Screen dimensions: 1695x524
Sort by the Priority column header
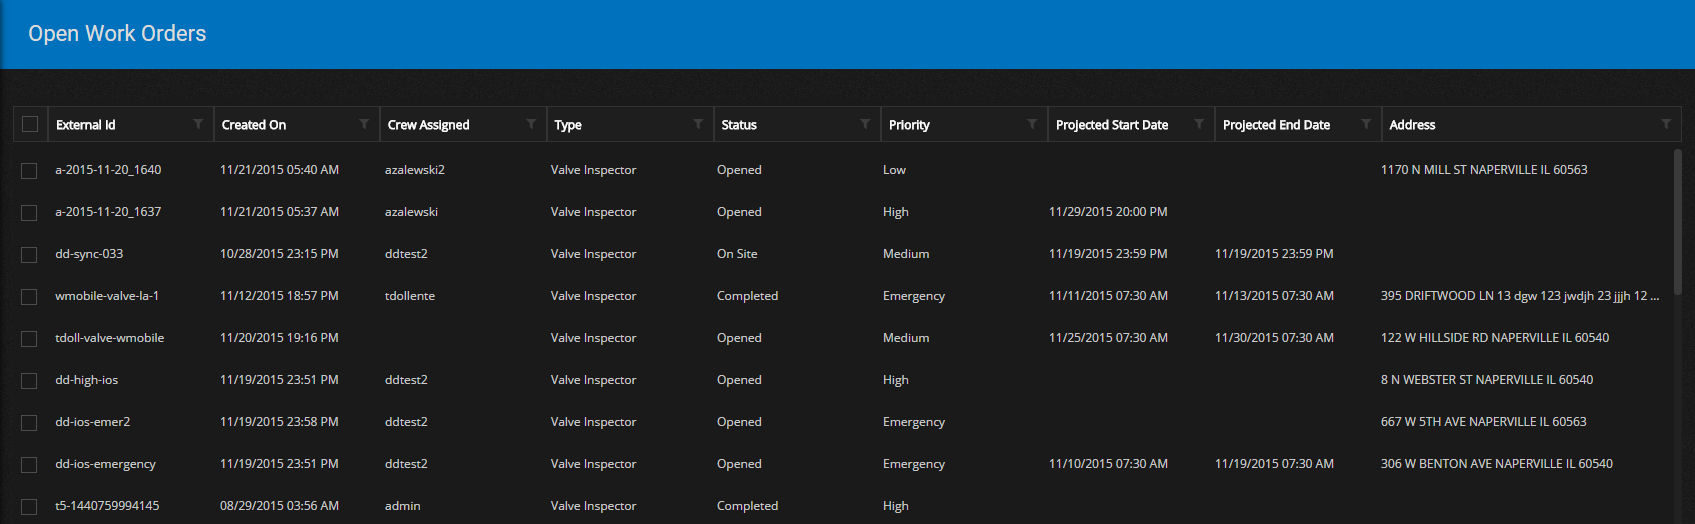click(x=909, y=125)
